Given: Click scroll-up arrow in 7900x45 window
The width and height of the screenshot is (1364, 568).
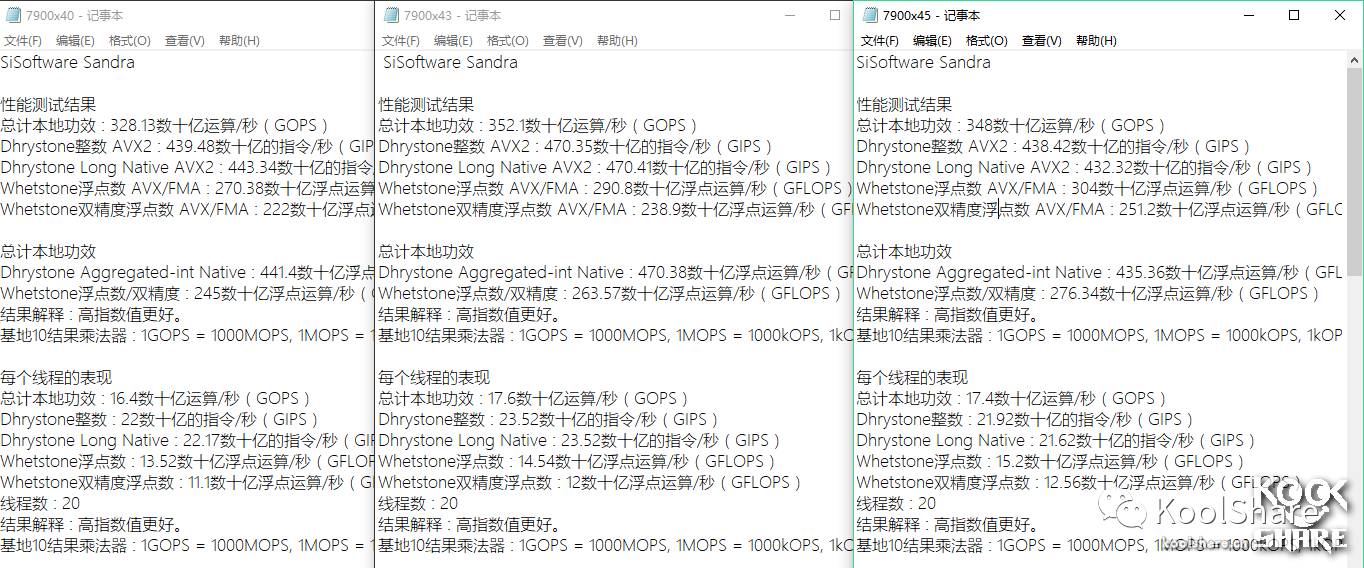Looking at the screenshot, I should [x=1355, y=60].
